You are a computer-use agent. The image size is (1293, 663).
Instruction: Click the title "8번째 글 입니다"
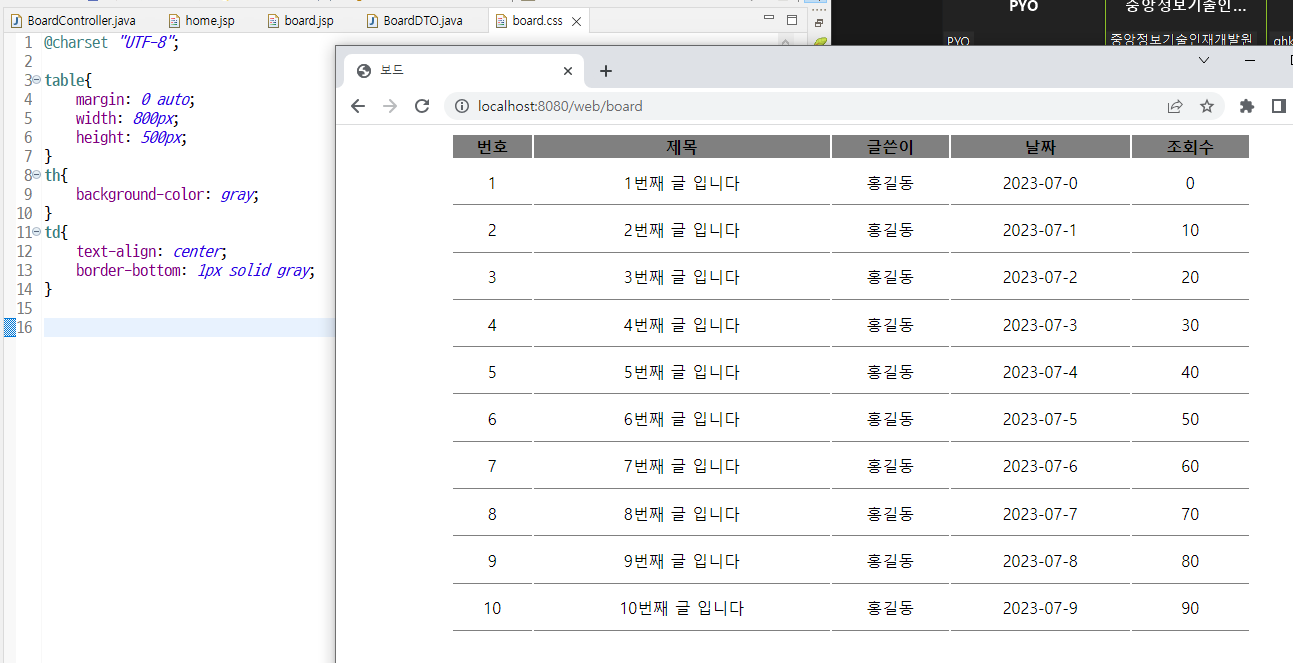pos(682,514)
